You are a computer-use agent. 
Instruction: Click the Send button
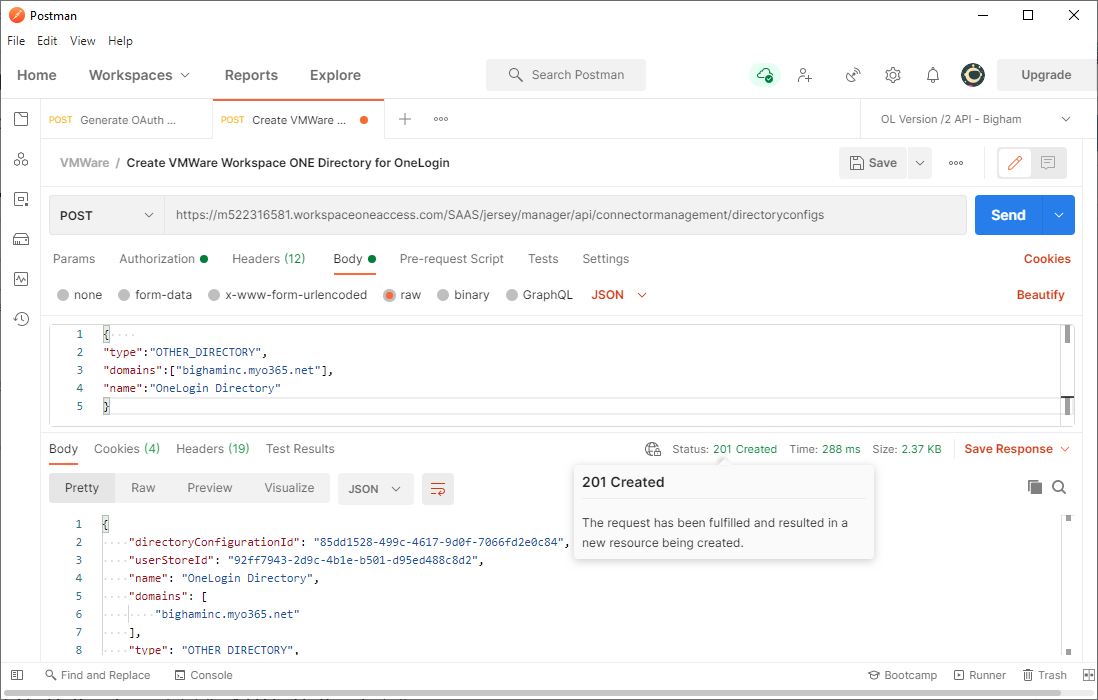click(1008, 215)
